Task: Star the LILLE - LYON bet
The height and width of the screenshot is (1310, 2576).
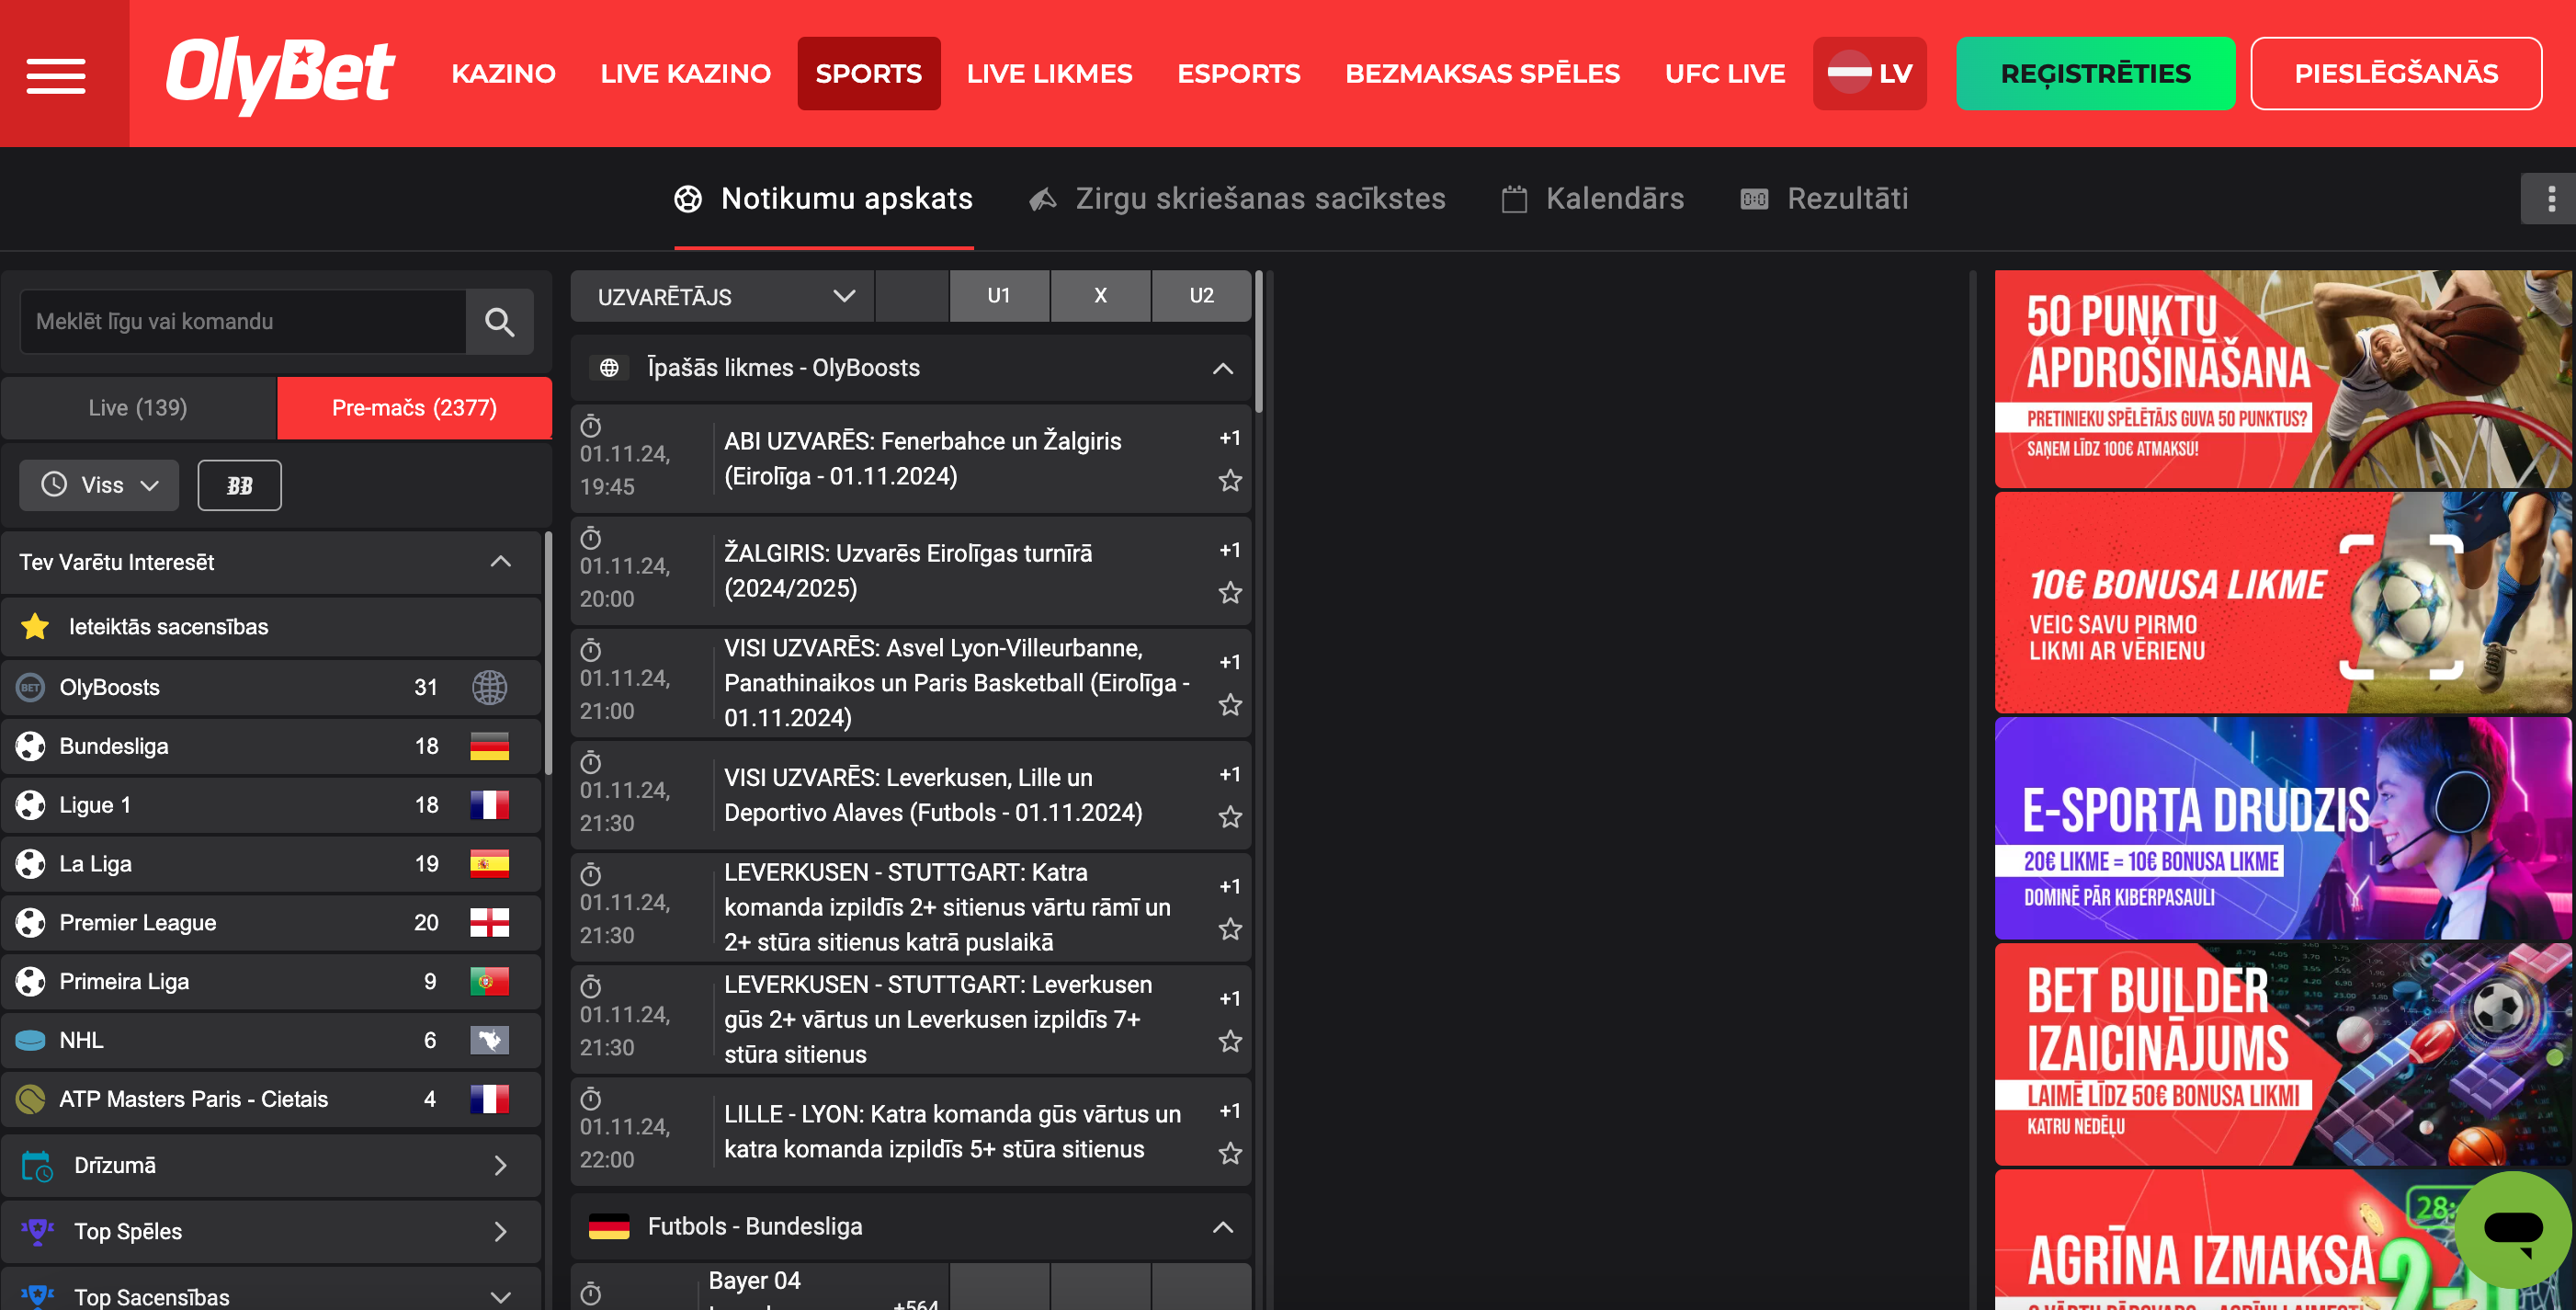Action: click(1230, 1153)
